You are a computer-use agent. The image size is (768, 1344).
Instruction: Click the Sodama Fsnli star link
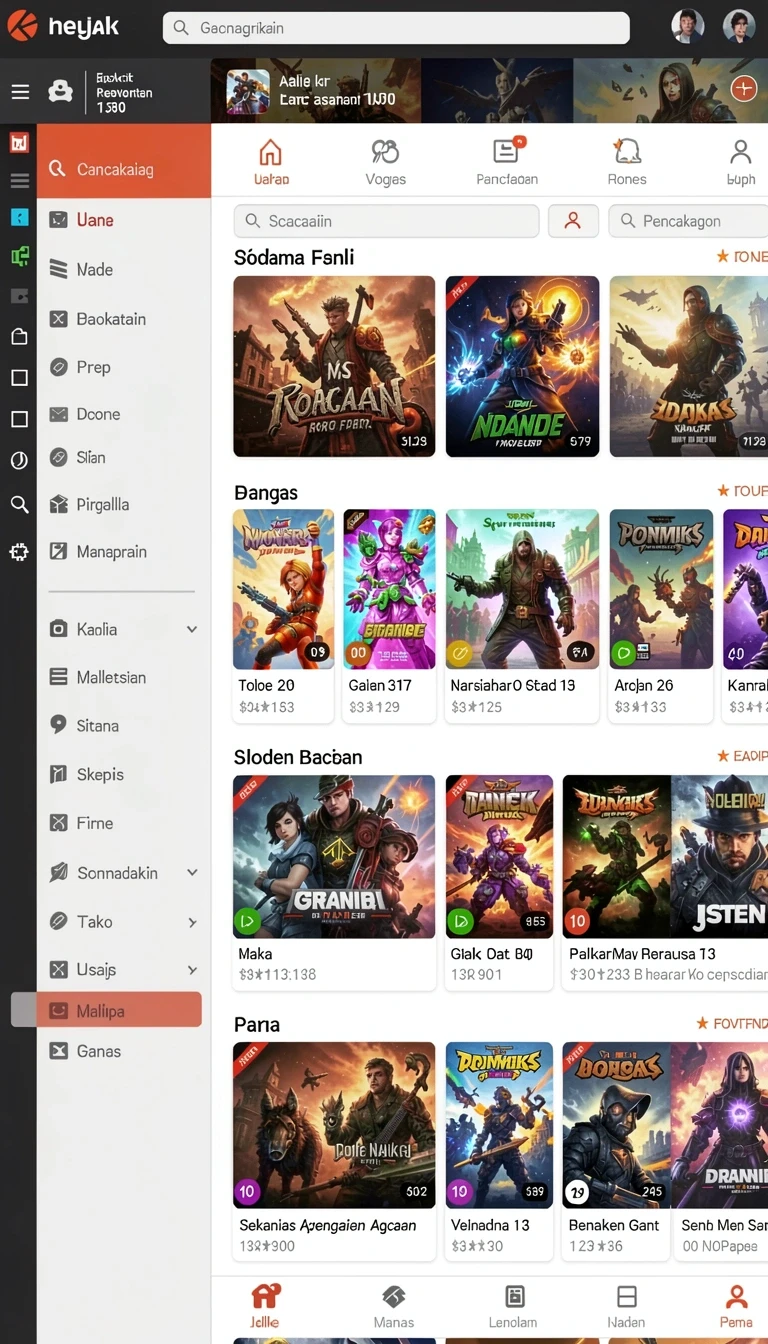click(742, 257)
